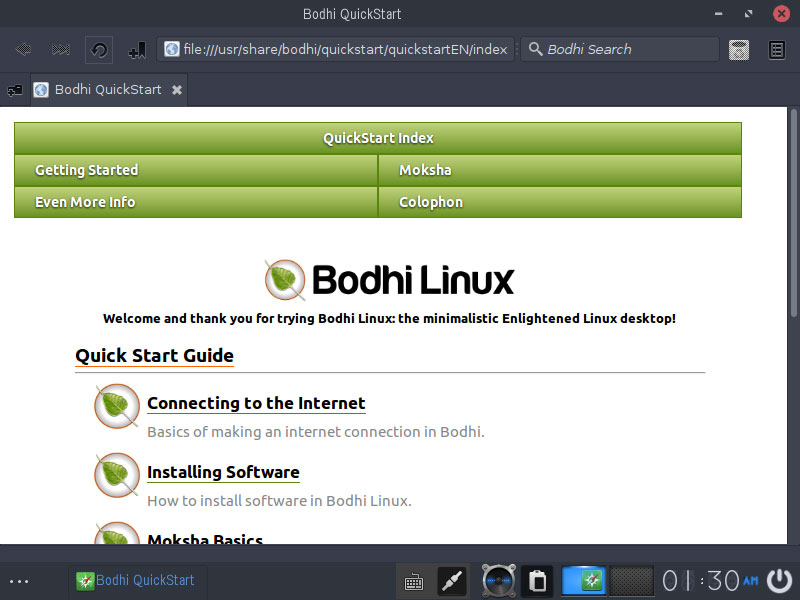800x600 pixels.
Task: Click leaf icon beside Connecting to the Internet
Action: tap(117, 406)
